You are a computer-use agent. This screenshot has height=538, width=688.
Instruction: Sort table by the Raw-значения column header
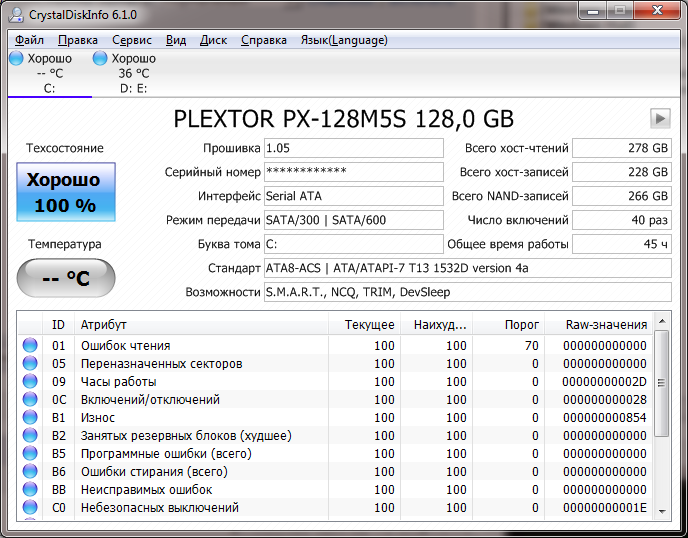(598, 325)
